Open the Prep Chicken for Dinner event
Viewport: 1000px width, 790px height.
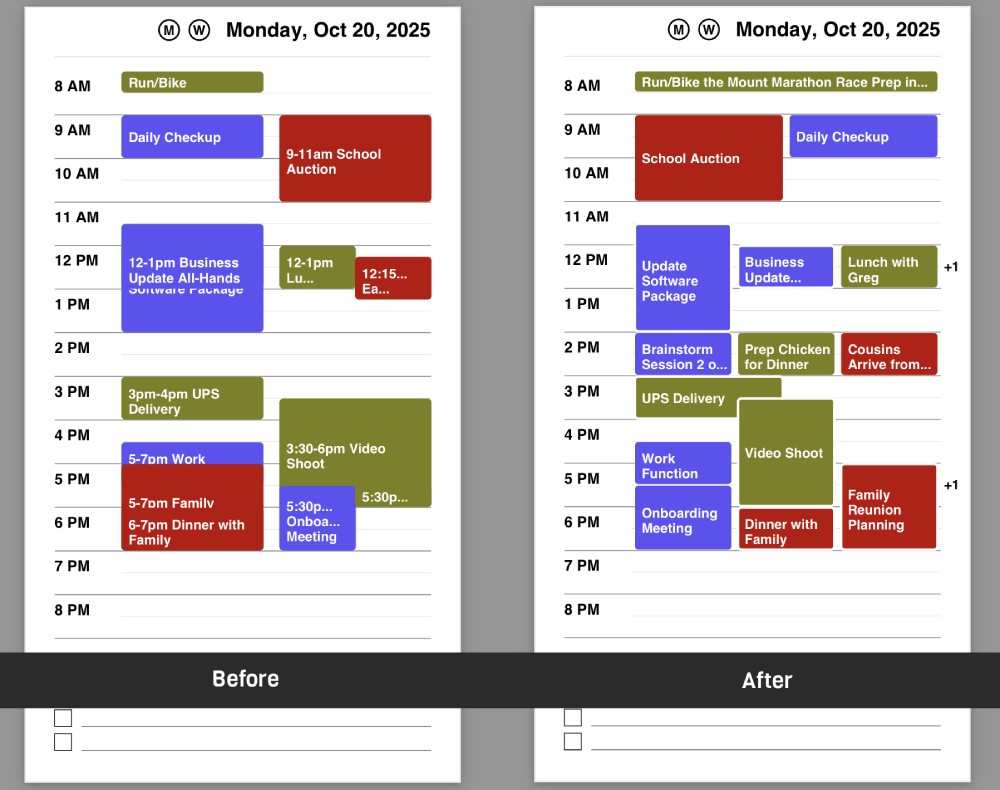[x=786, y=356]
